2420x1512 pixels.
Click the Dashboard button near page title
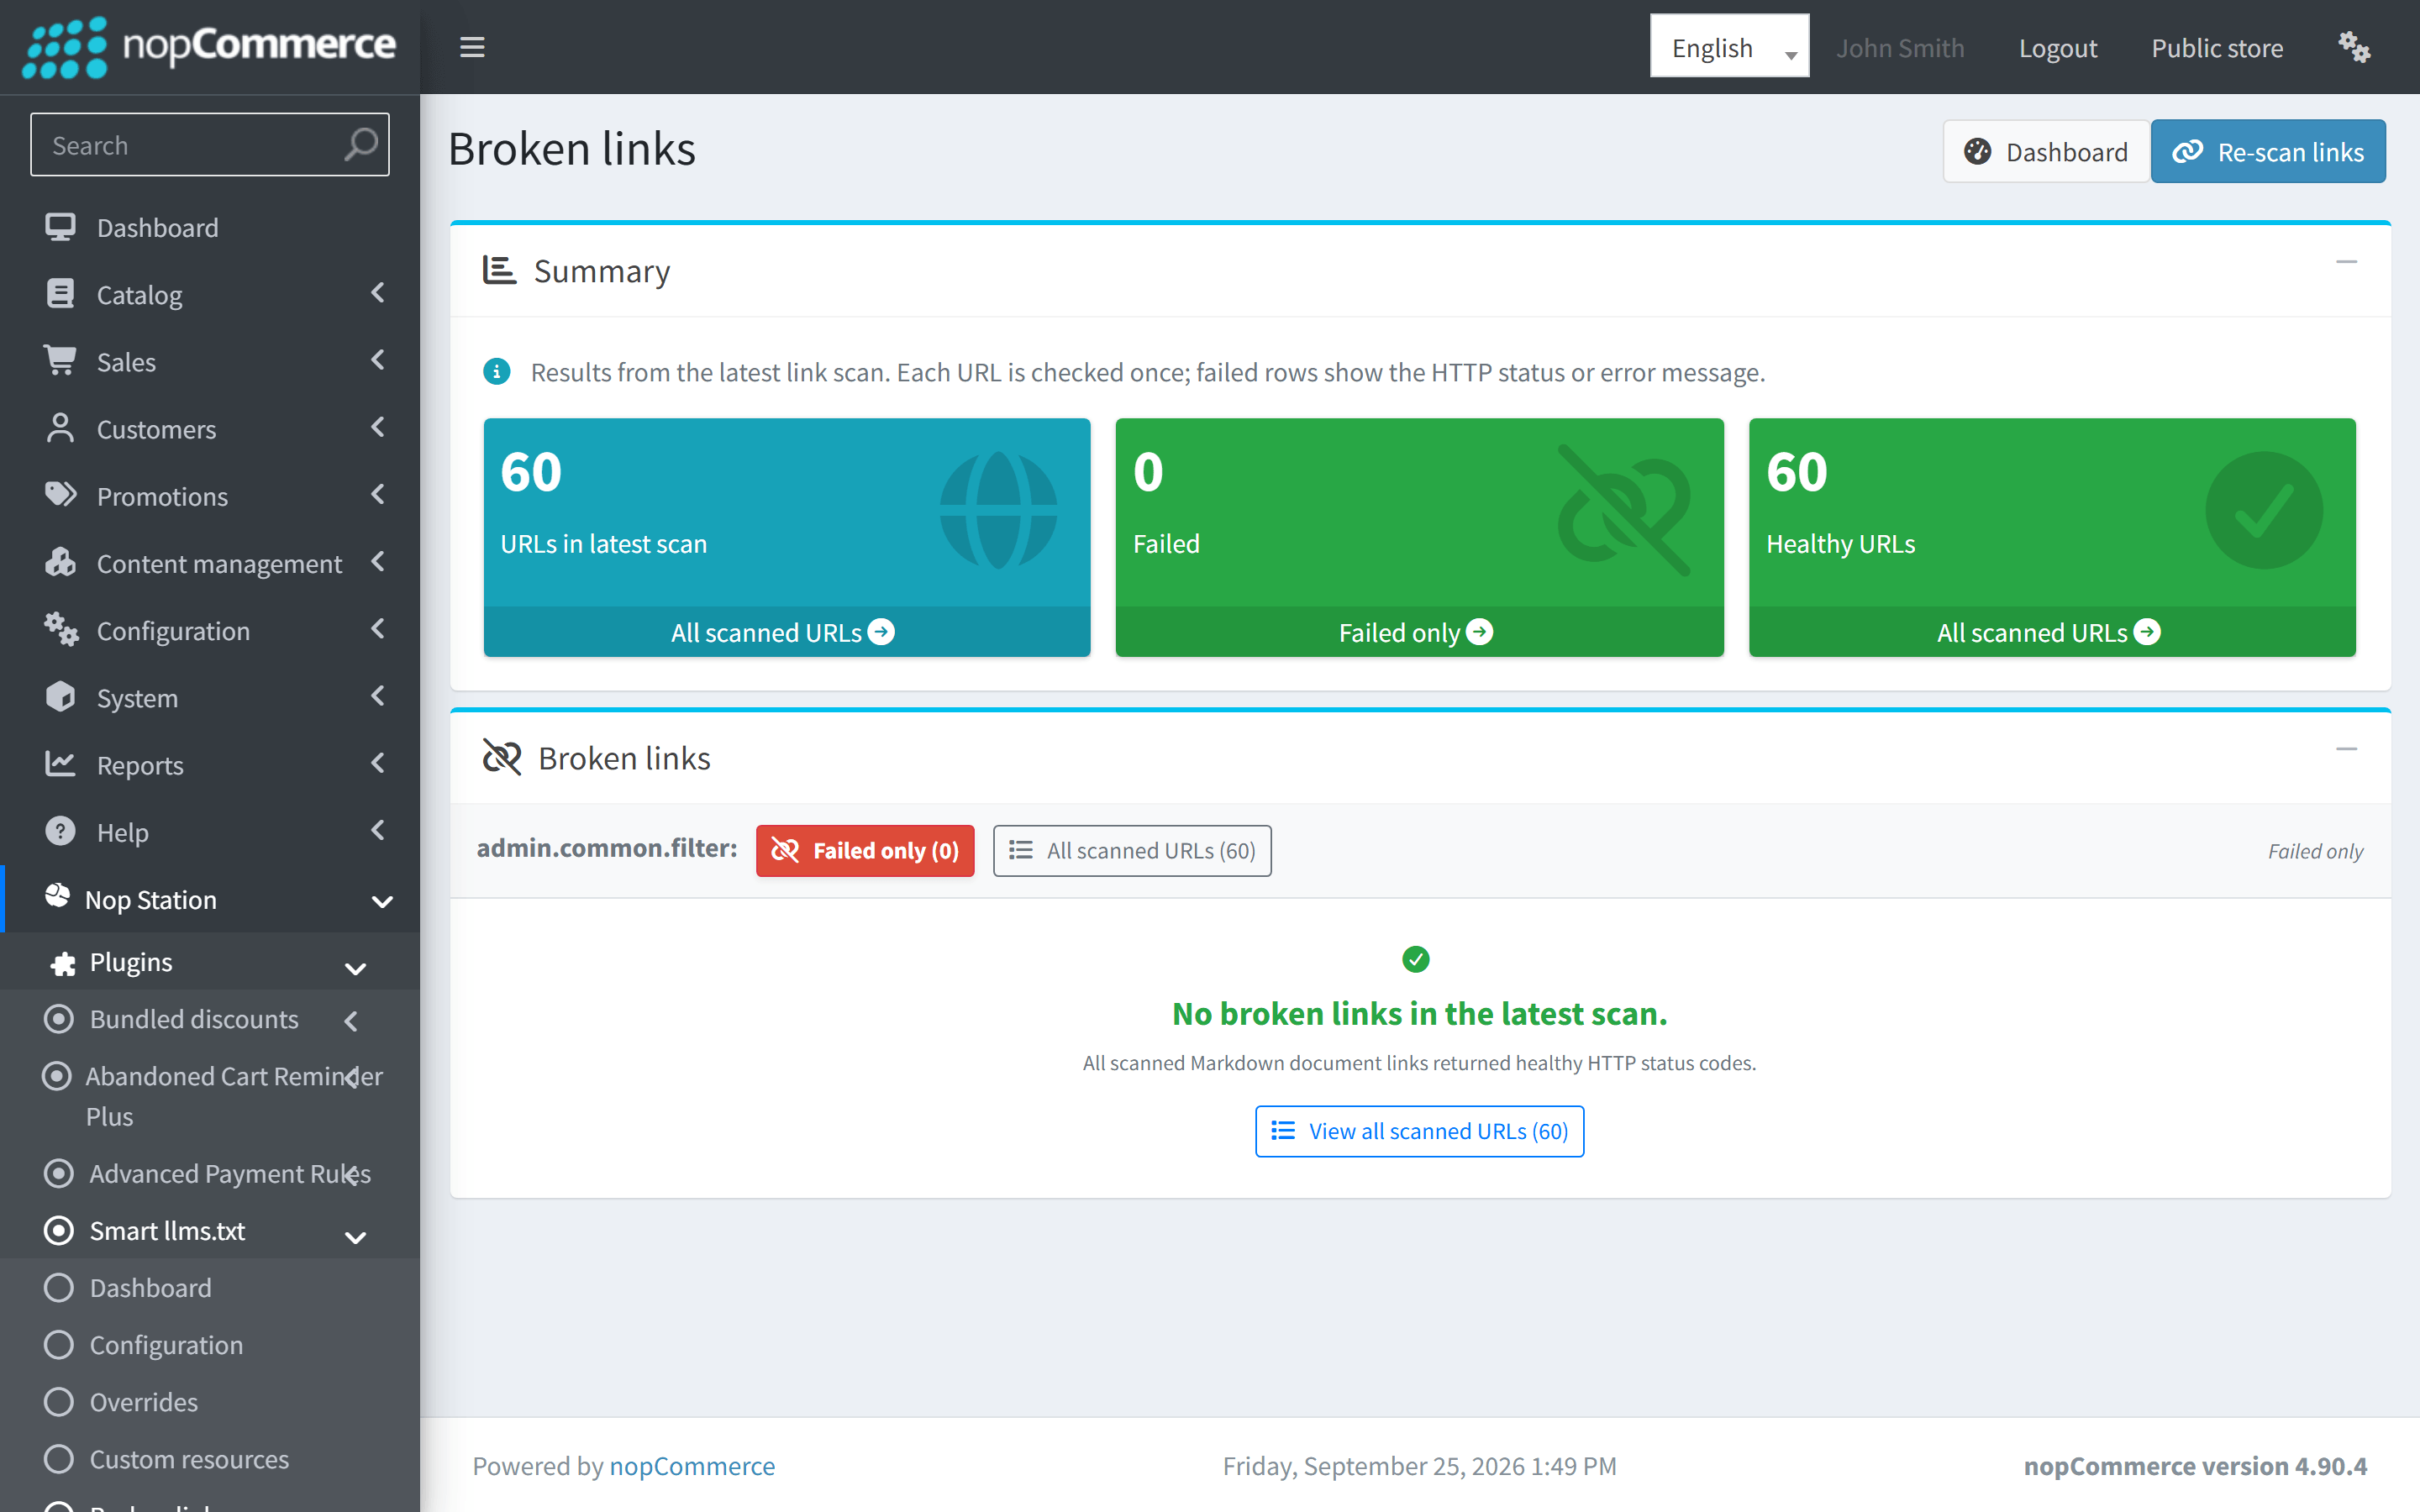click(x=2046, y=151)
